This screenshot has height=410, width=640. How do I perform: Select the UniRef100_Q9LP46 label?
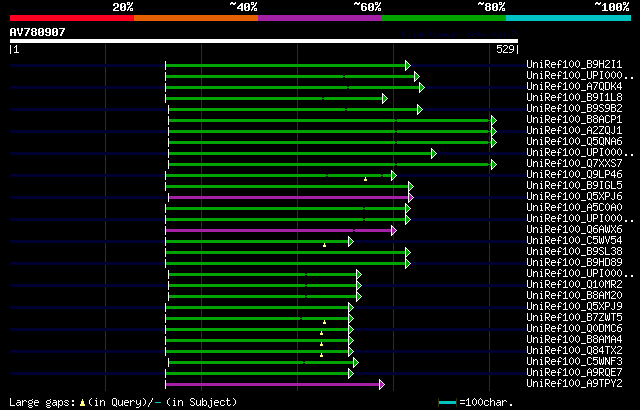coord(574,175)
